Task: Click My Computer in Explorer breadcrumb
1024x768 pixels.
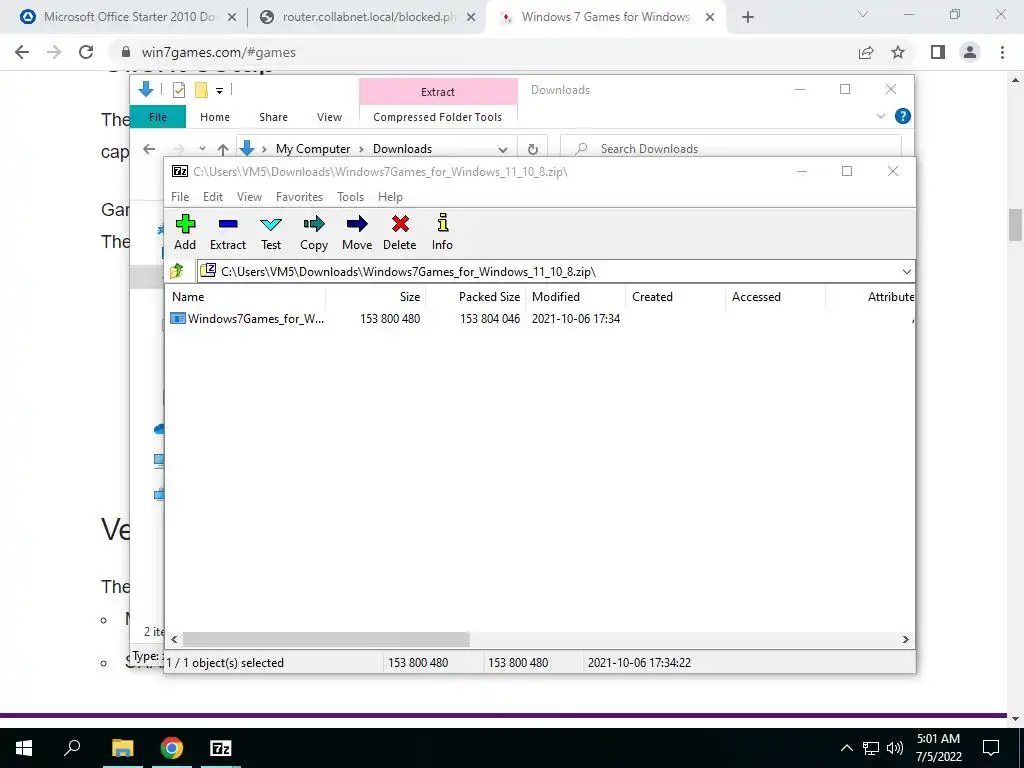Action: [313, 149]
